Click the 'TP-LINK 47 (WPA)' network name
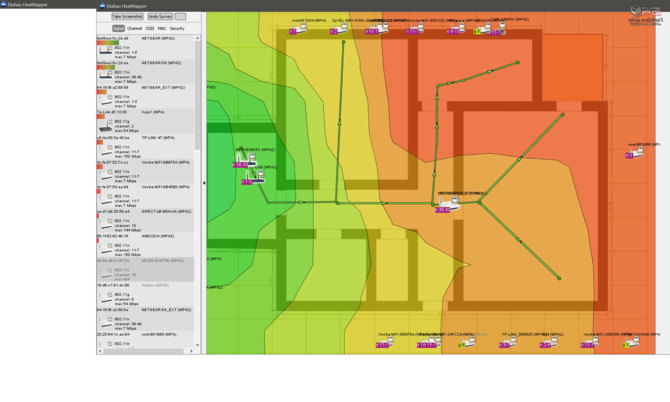The height and width of the screenshot is (402, 670). point(159,138)
